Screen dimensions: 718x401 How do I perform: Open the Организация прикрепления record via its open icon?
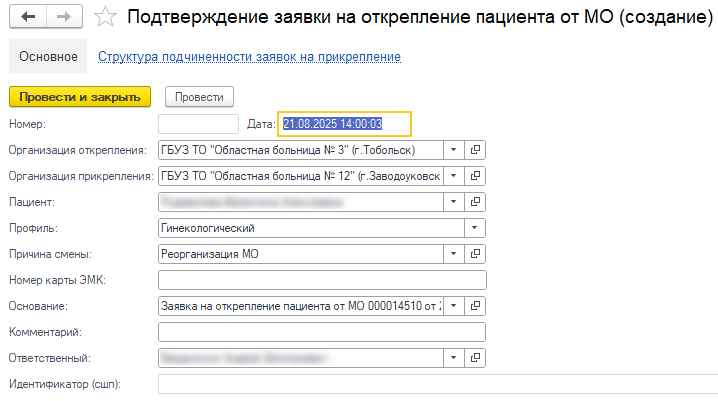coord(476,176)
